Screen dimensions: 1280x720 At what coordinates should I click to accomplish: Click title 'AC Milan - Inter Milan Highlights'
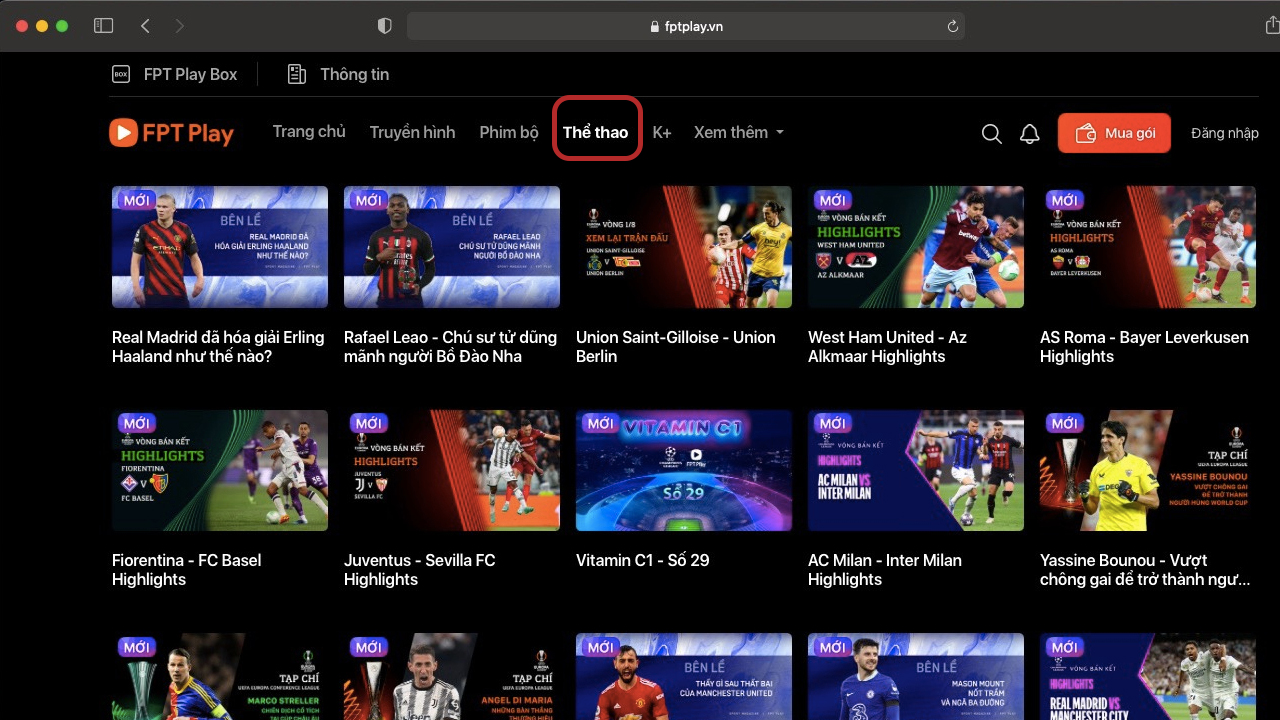(x=885, y=570)
